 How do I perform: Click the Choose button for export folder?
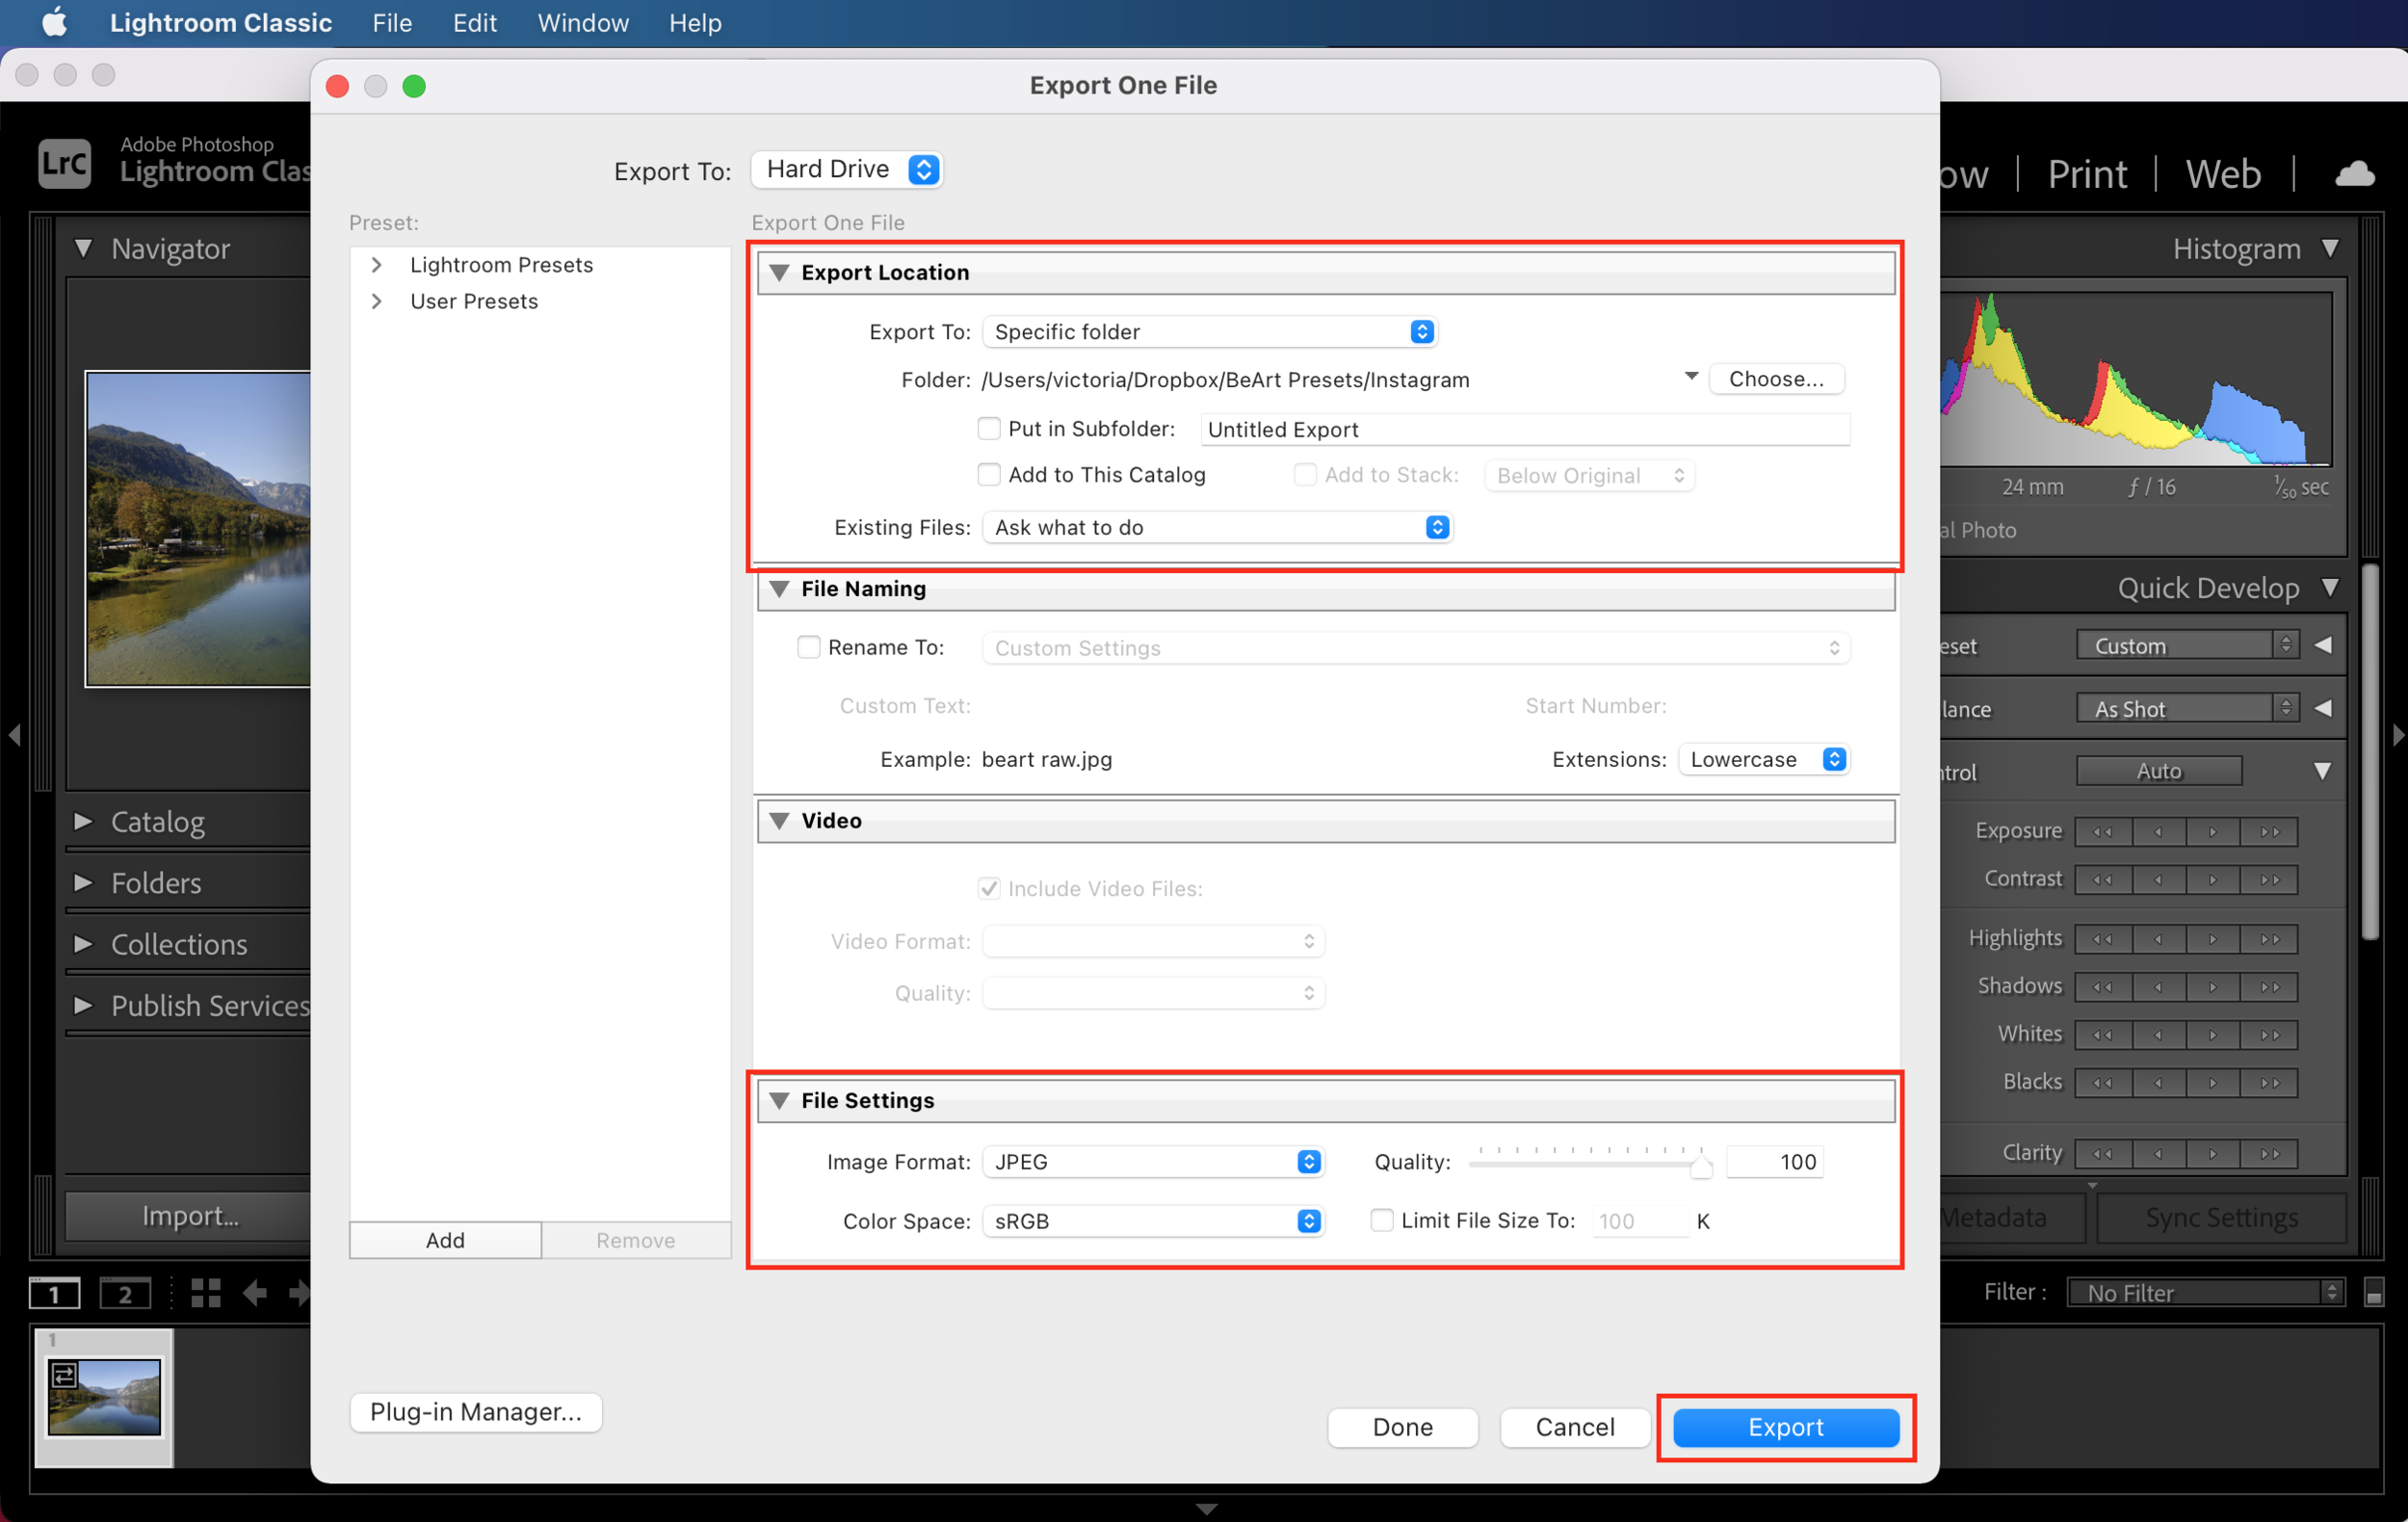coord(1776,378)
